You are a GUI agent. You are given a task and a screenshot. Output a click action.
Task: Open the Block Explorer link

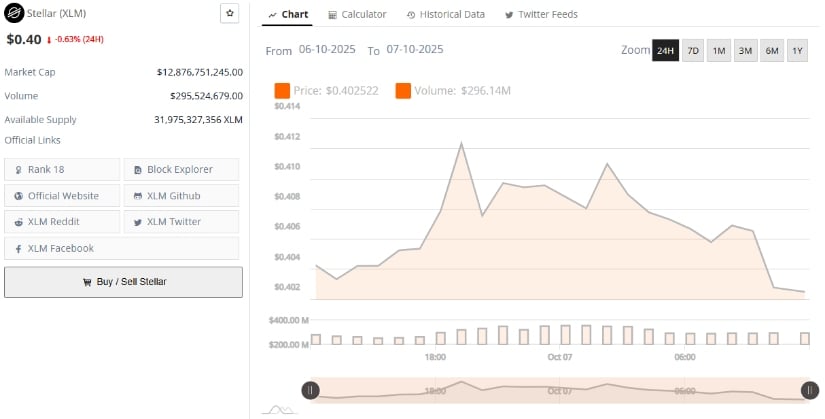(x=181, y=170)
